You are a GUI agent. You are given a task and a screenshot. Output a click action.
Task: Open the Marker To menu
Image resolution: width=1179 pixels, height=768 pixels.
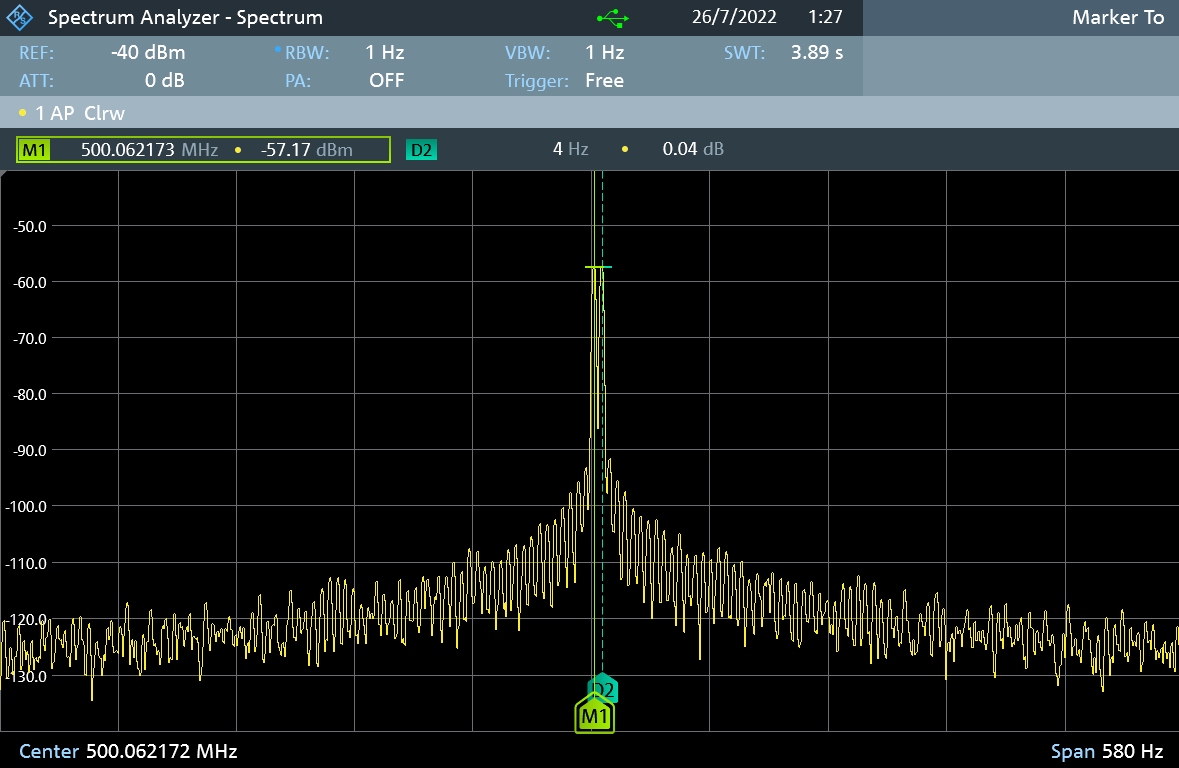[1117, 18]
